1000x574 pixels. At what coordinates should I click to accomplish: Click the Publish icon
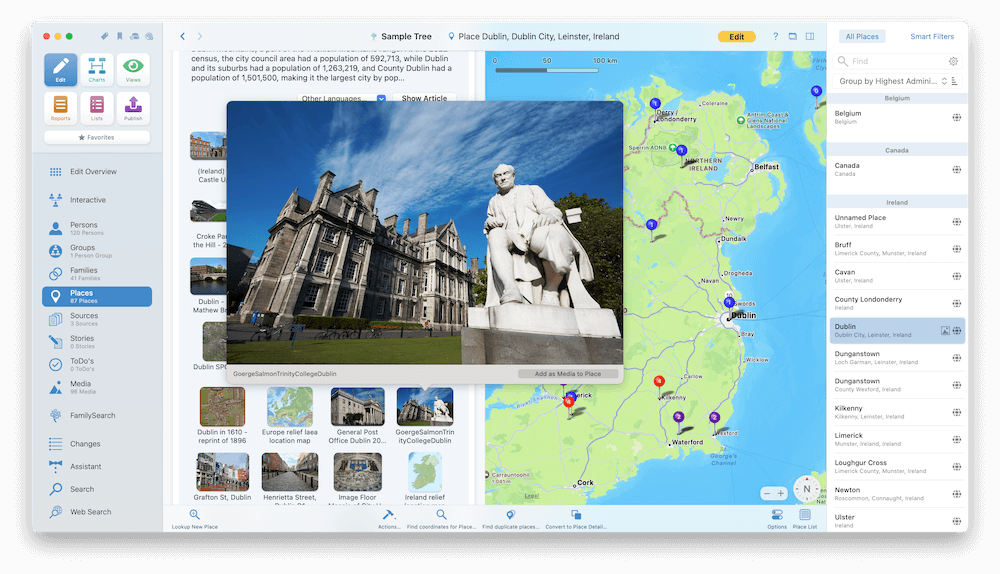tap(133, 107)
